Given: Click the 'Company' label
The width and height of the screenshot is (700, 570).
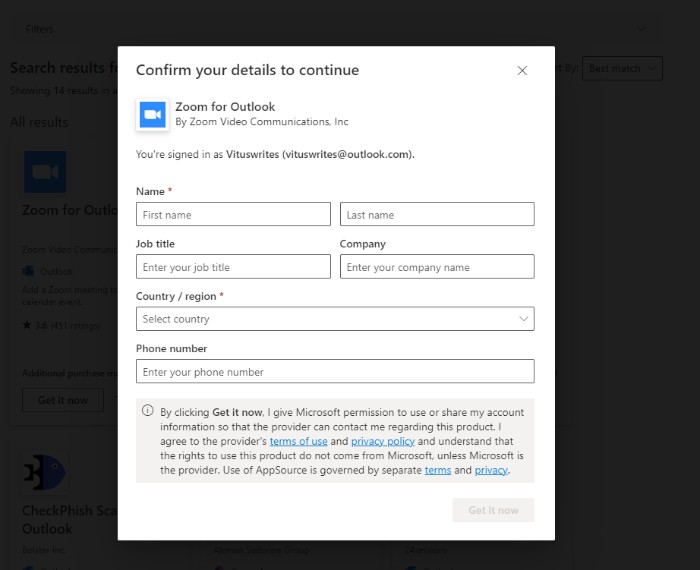Looking at the screenshot, I should [x=362, y=244].
